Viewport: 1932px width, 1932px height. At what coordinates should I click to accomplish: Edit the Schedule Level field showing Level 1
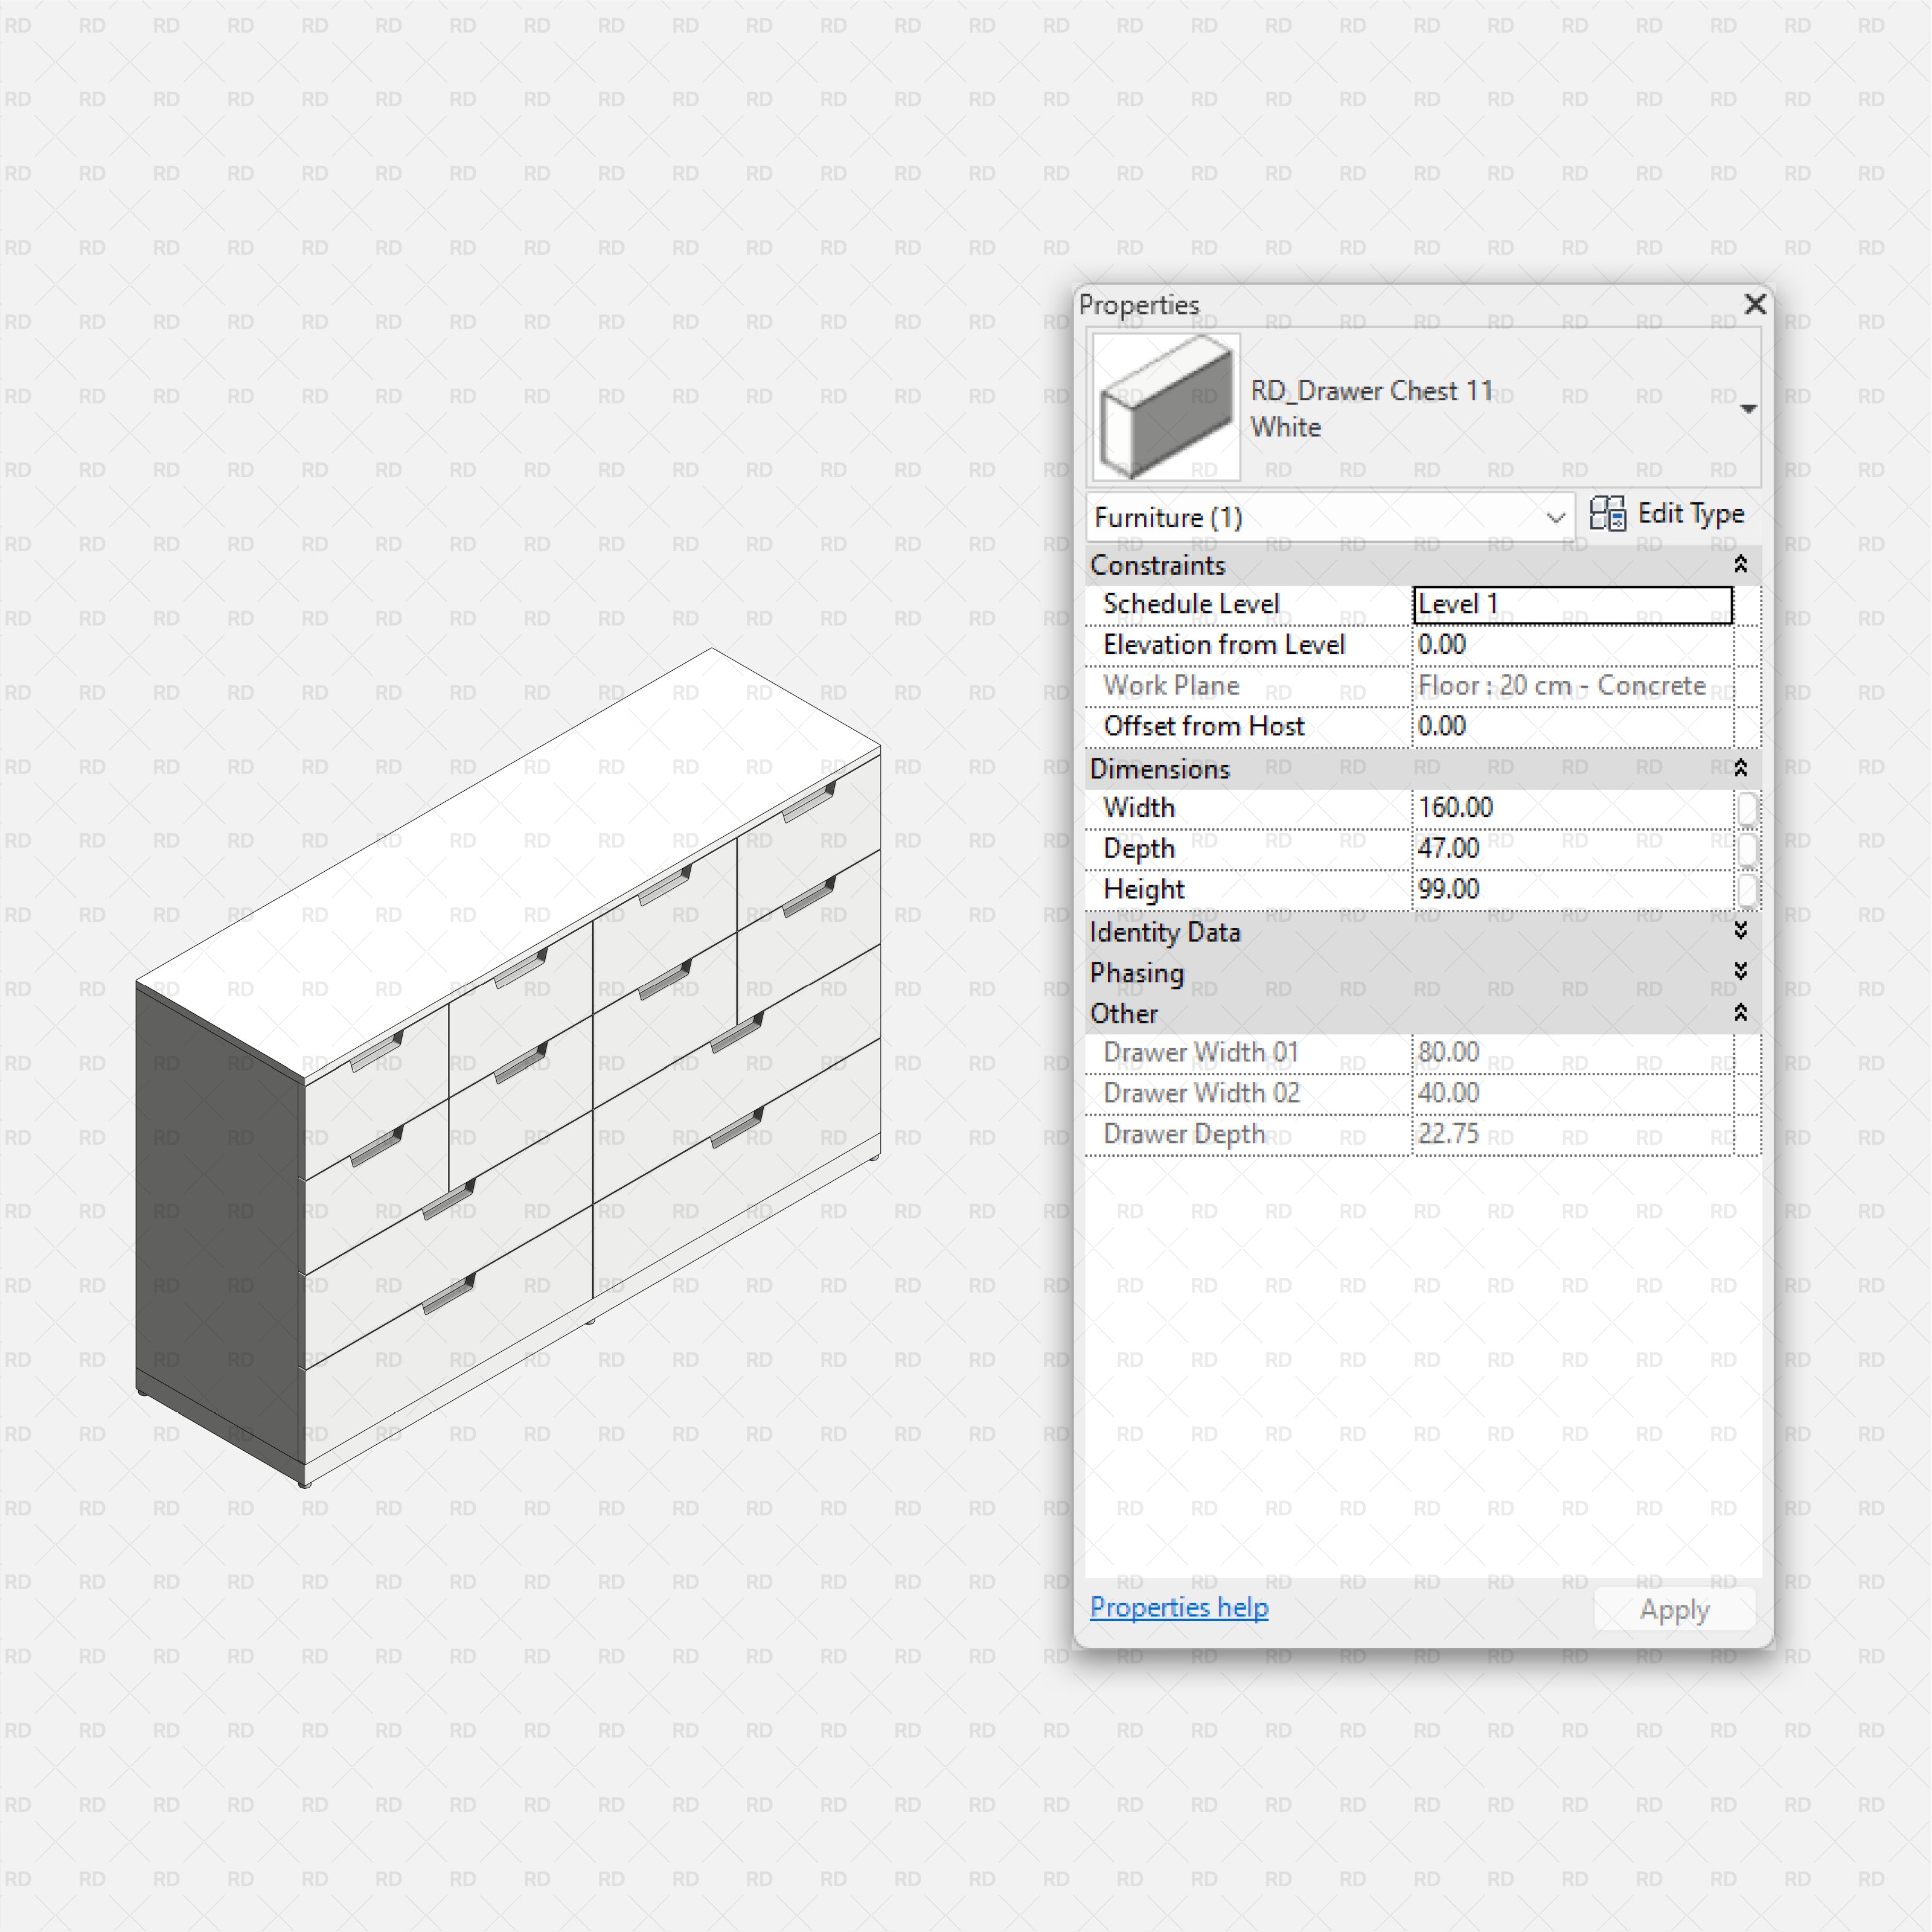coord(1570,604)
